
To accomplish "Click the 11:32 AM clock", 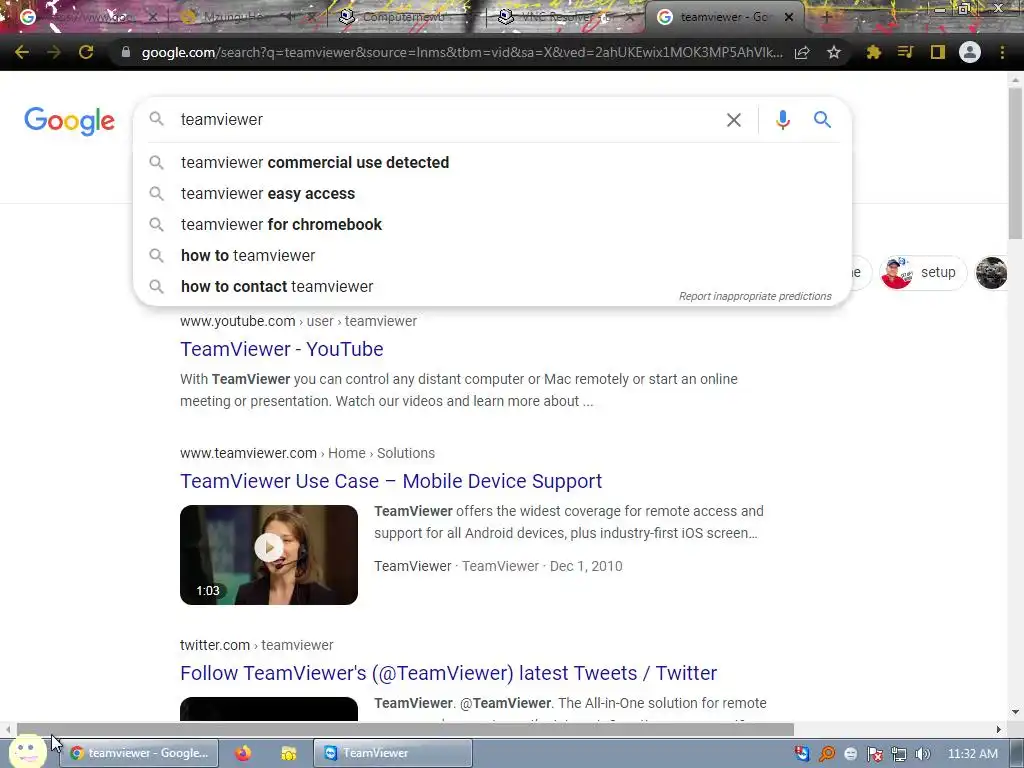I will pos(972,754).
